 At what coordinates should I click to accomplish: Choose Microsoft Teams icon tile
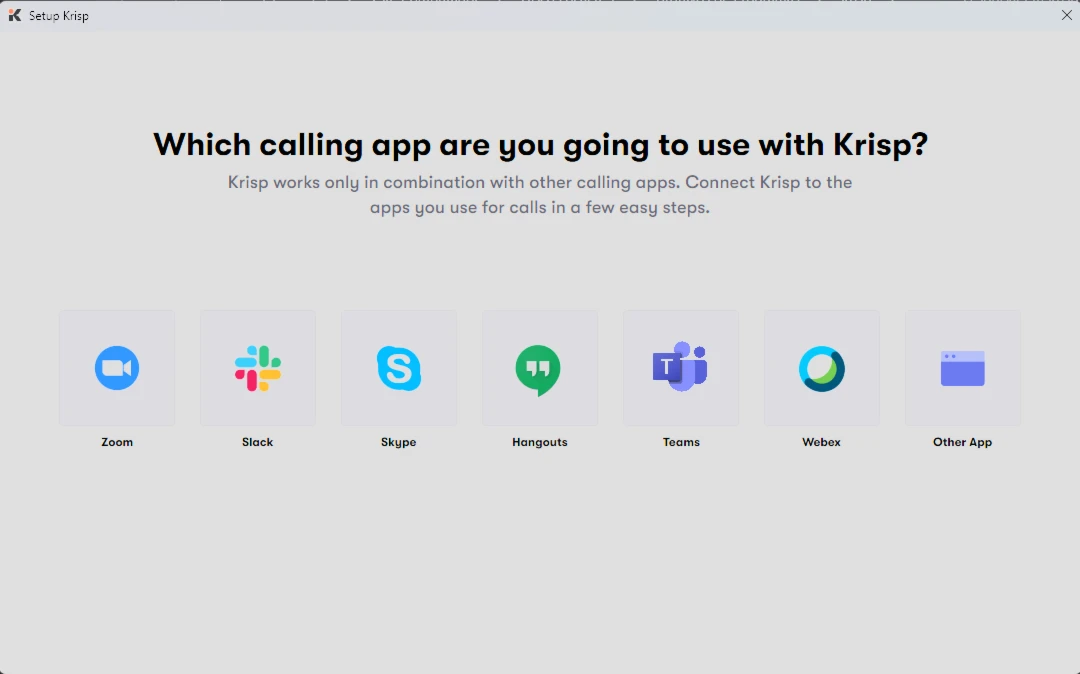(x=681, y=368)
